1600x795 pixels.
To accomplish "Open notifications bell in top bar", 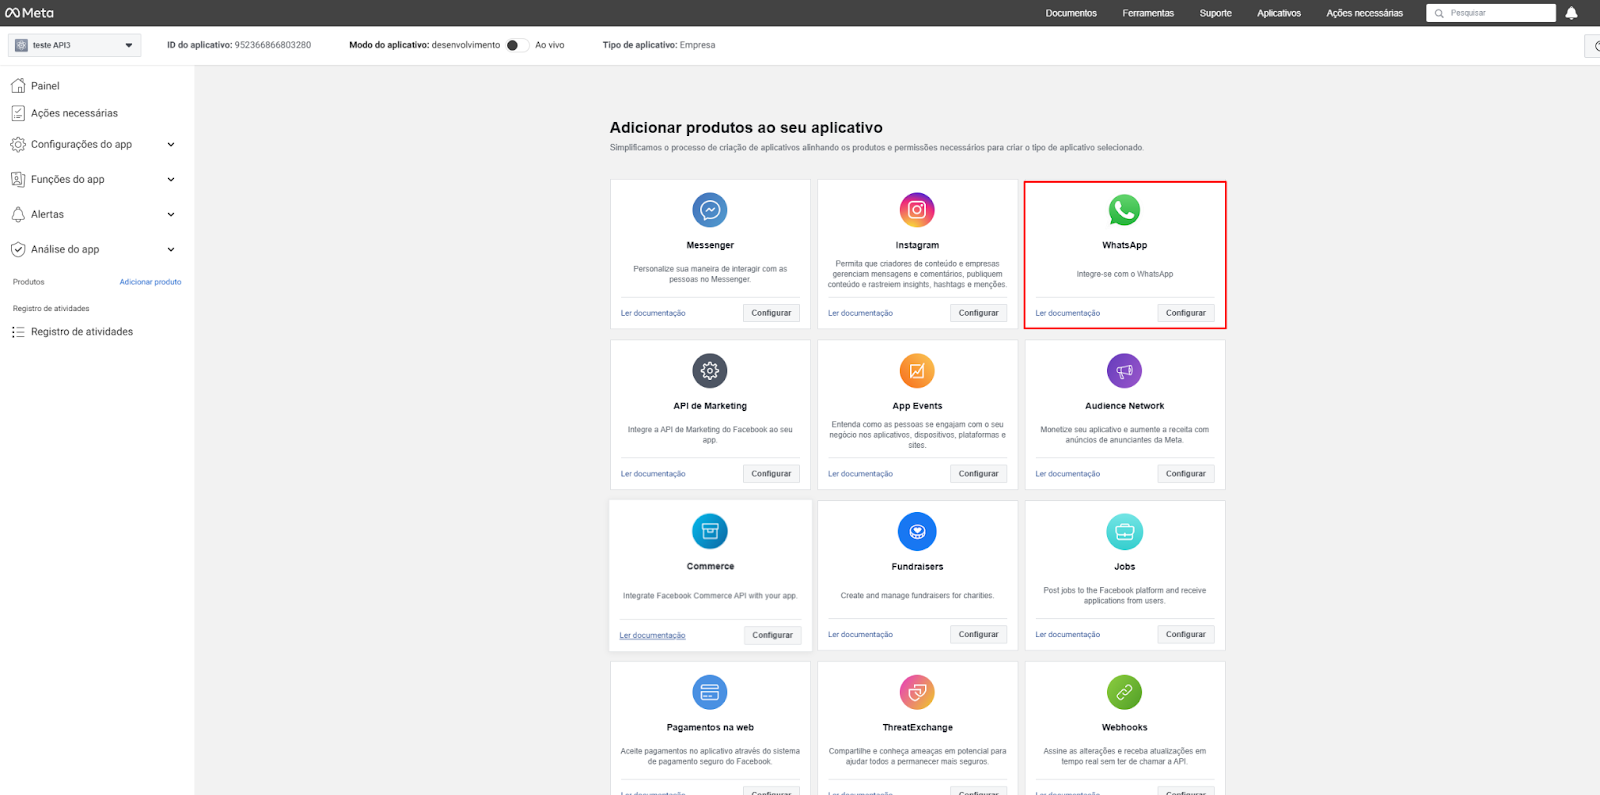I will 1571,13.
